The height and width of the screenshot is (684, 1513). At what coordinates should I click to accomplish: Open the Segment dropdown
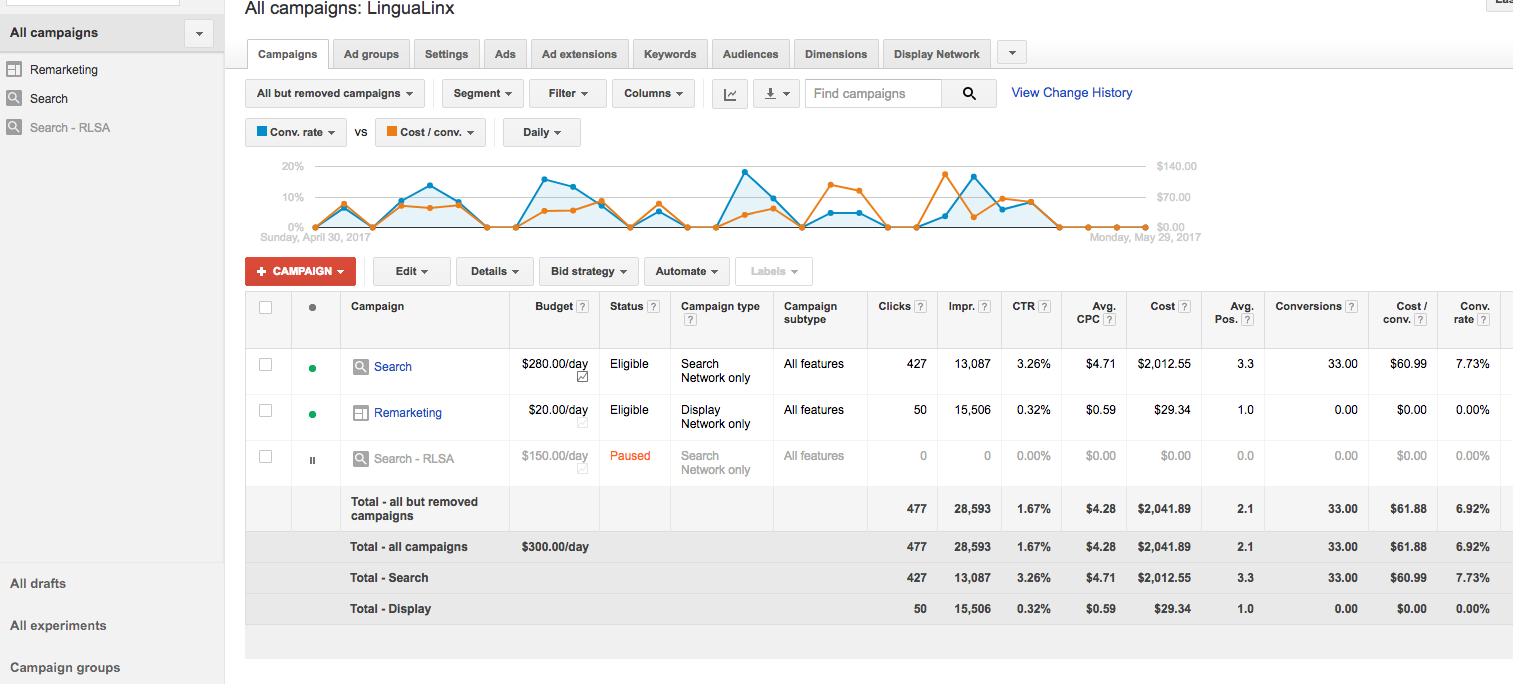[482, 94]
